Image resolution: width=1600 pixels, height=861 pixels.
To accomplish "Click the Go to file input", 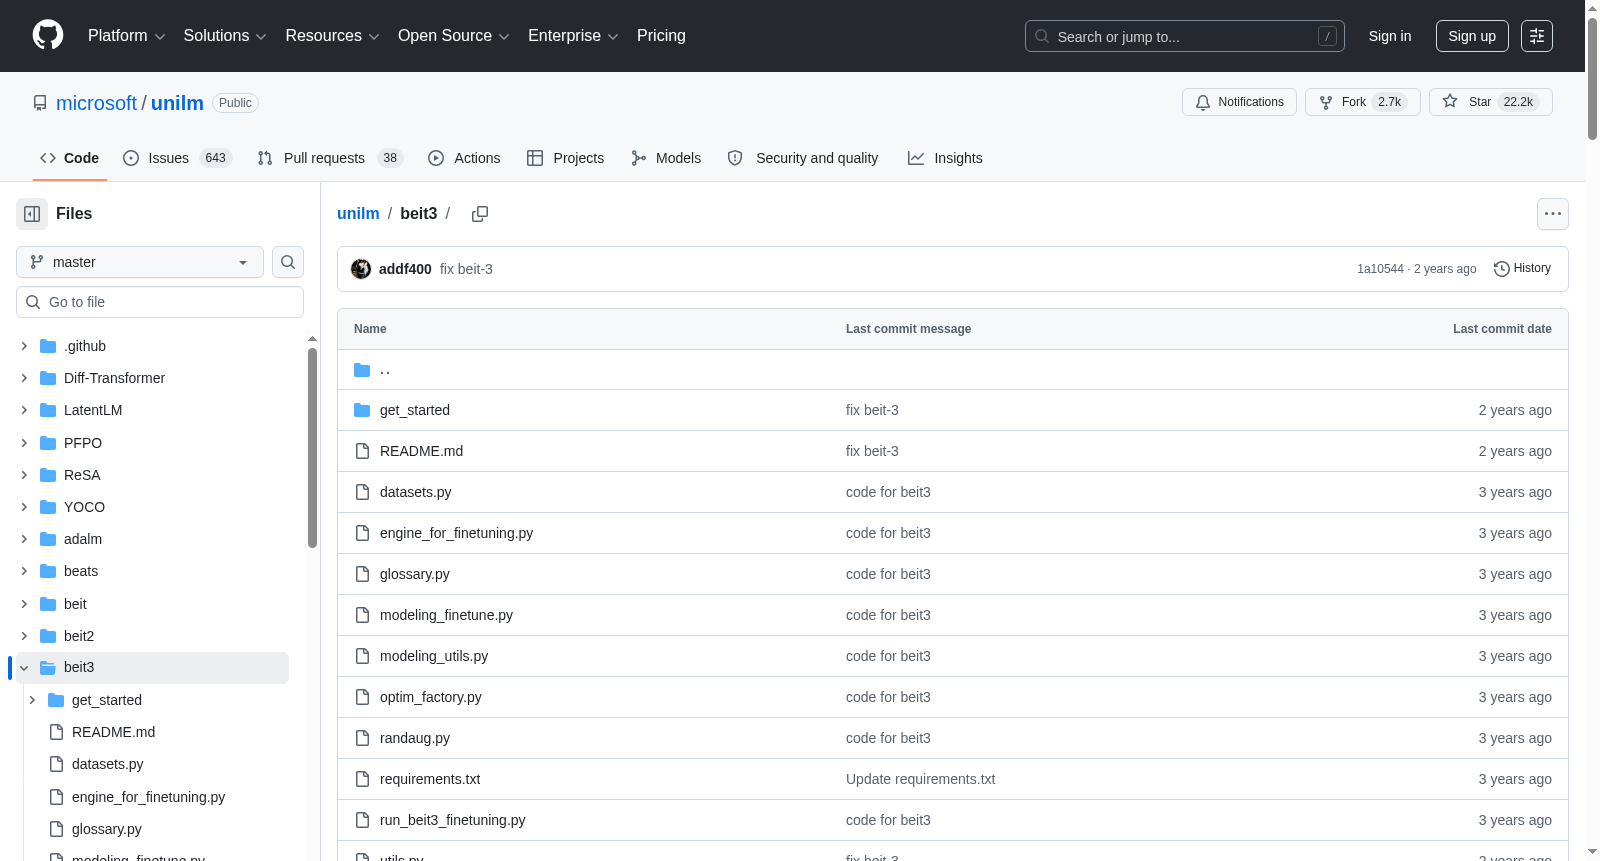I will (160, 302).
